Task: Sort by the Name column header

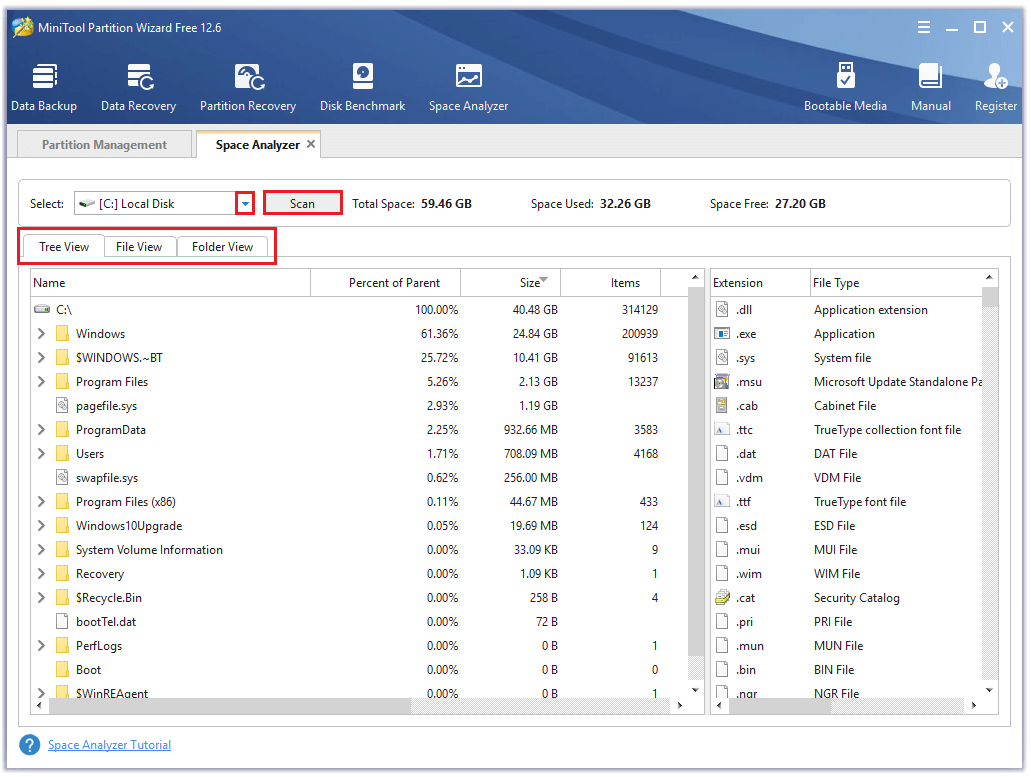Action: click(x=170, y=283)
